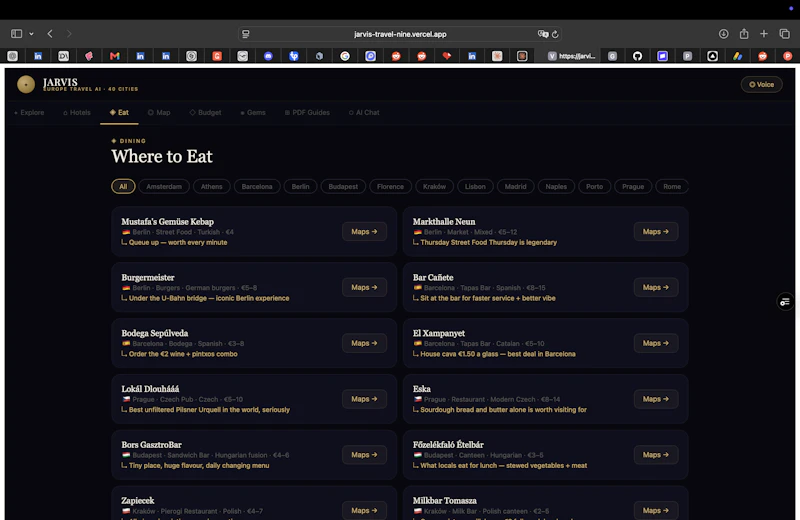Click the translate icon in address bar
This screenshot has height=520, width=800.
click(543, 34)
